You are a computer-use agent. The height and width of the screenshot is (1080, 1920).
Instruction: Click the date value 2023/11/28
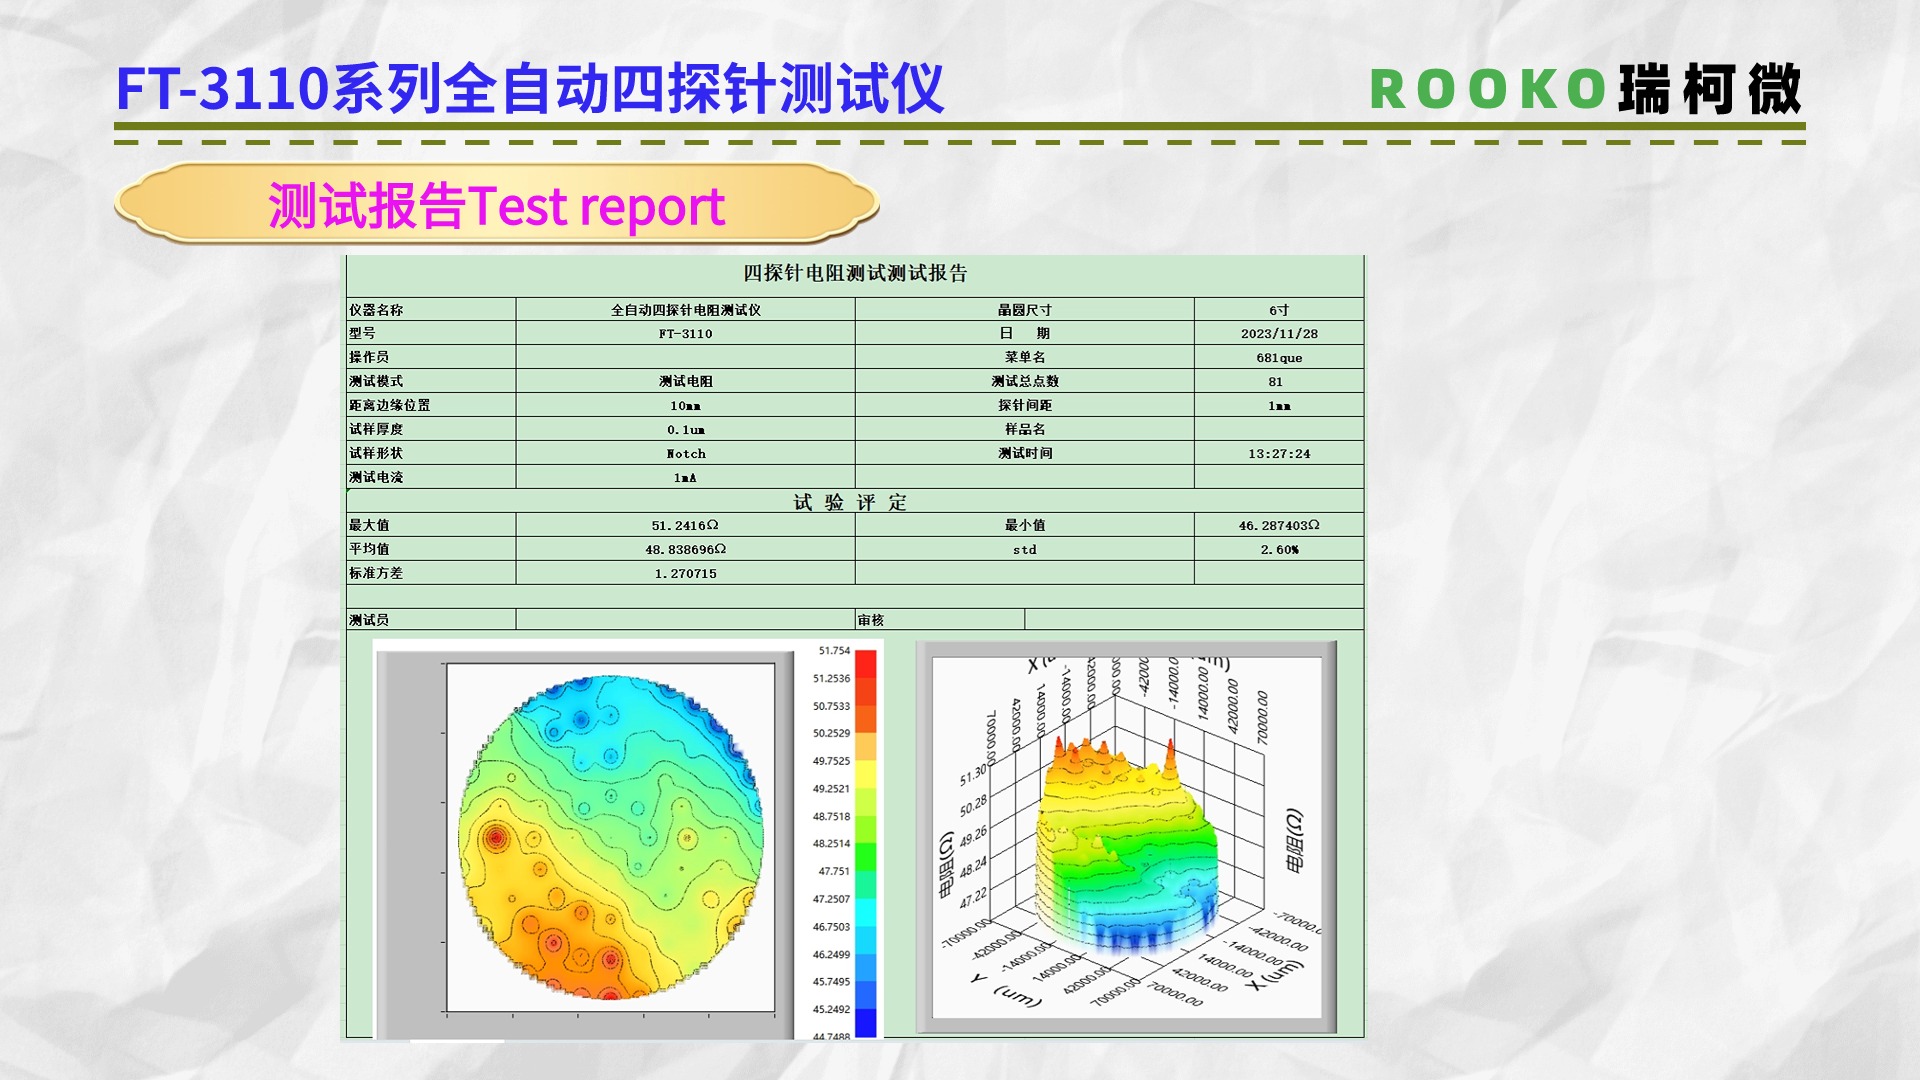click(x=1279, y=334)
